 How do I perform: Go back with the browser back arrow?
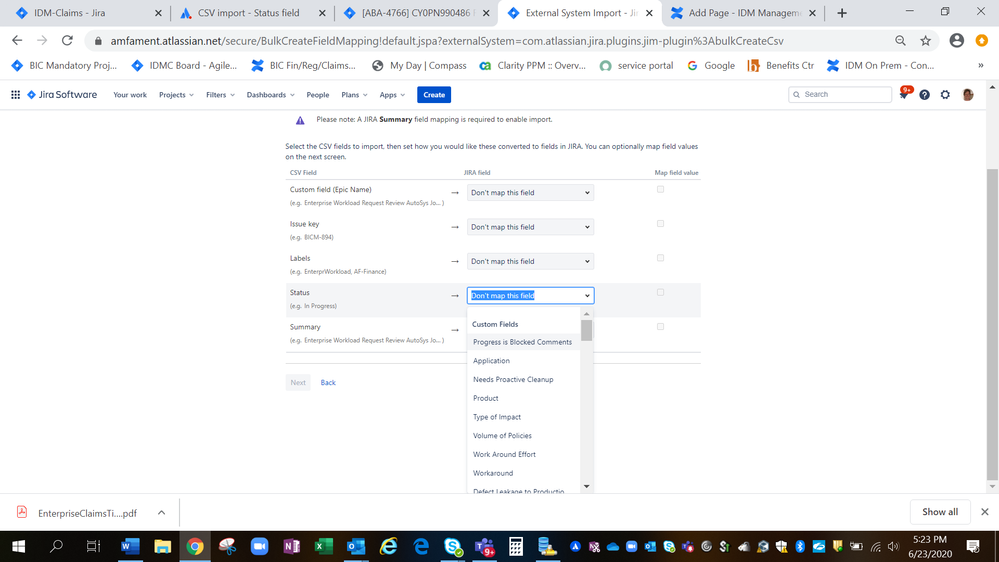click(17, 40)
